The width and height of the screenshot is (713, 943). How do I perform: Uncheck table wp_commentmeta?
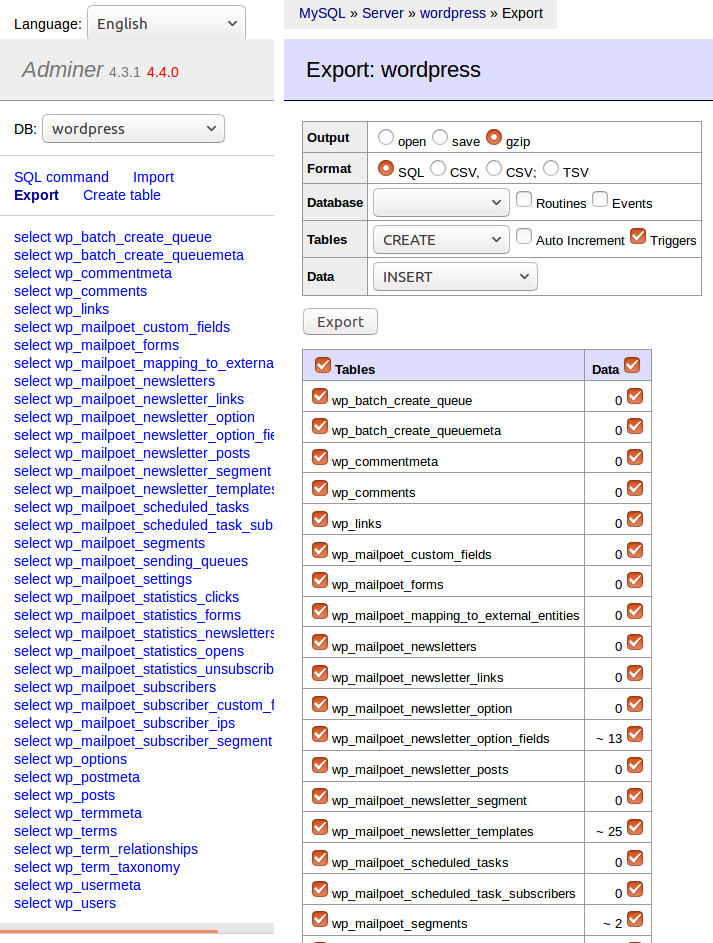point(320,457)
